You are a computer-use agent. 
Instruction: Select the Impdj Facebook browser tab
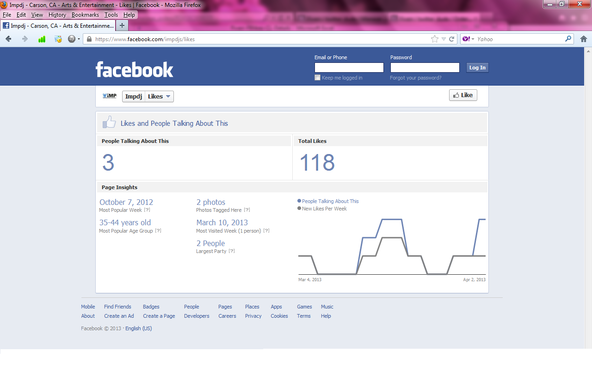pyautogui.click(x=58, y=26)
